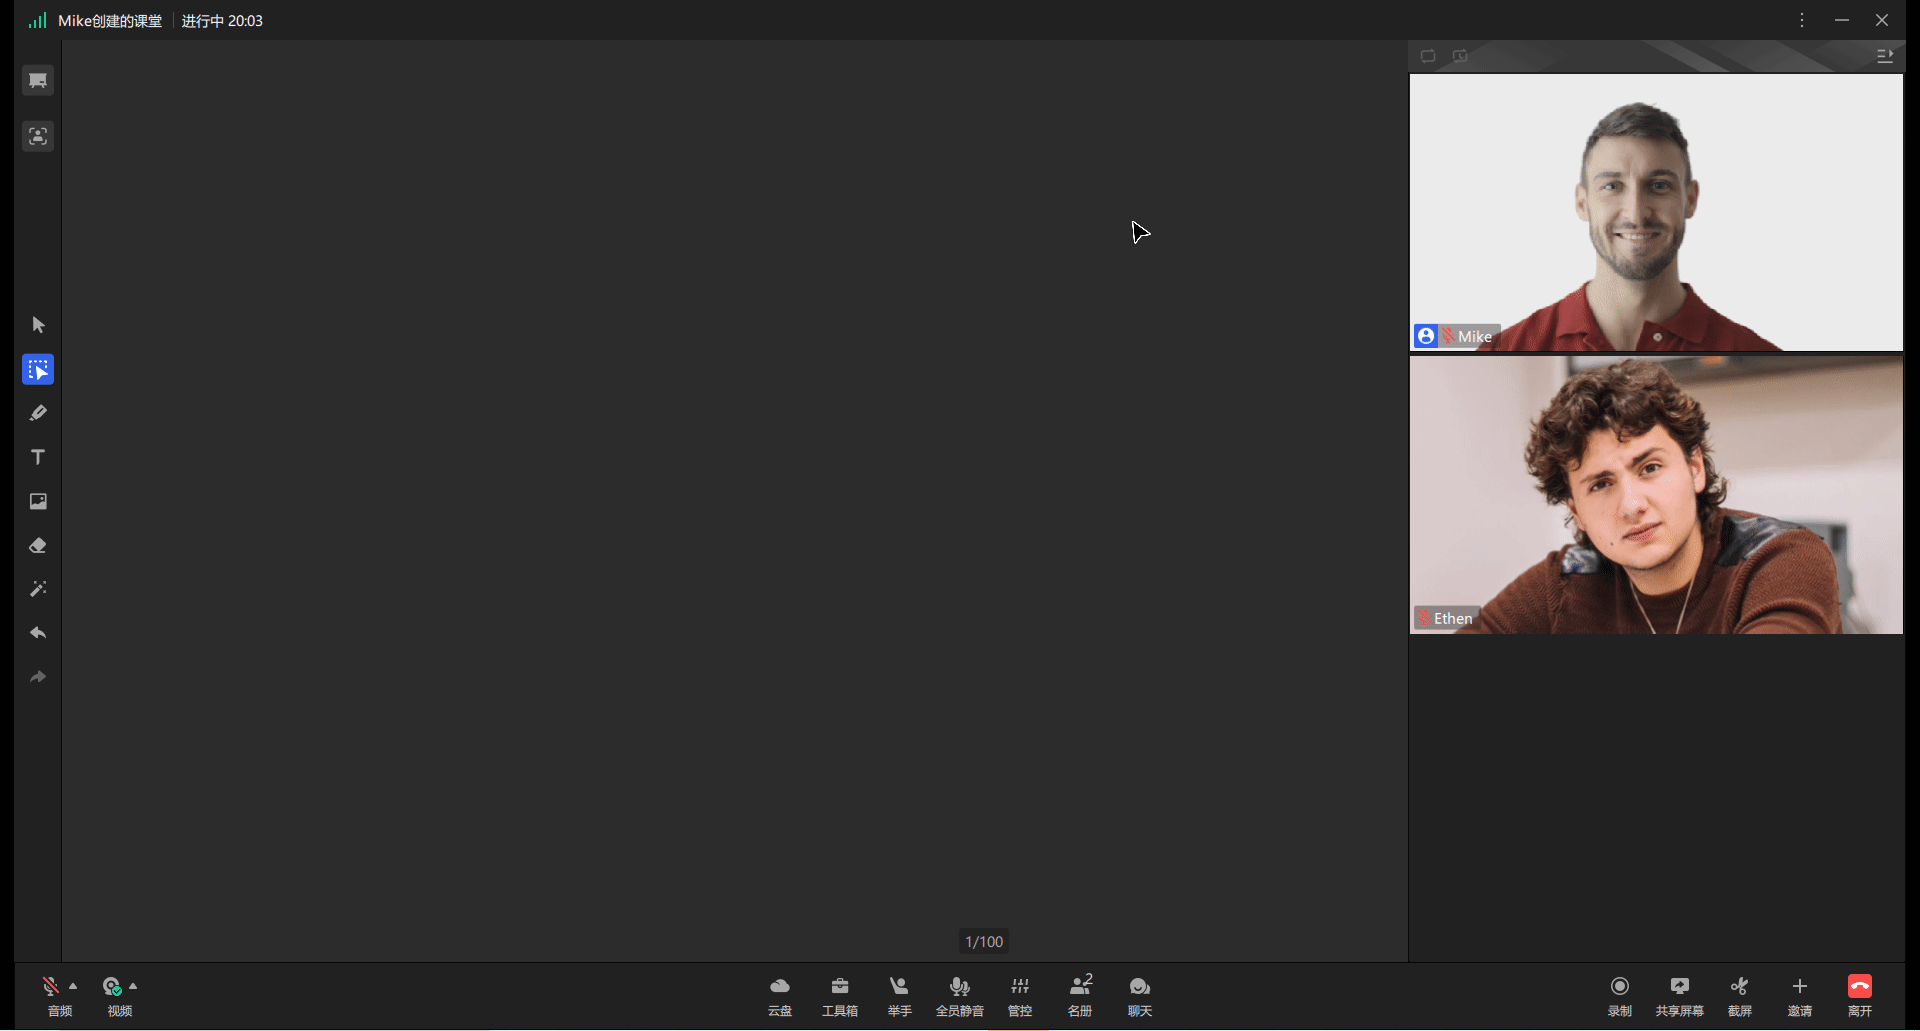Expand the video options arrow
Screen dimensions: 1920x1031
point(133,986)
